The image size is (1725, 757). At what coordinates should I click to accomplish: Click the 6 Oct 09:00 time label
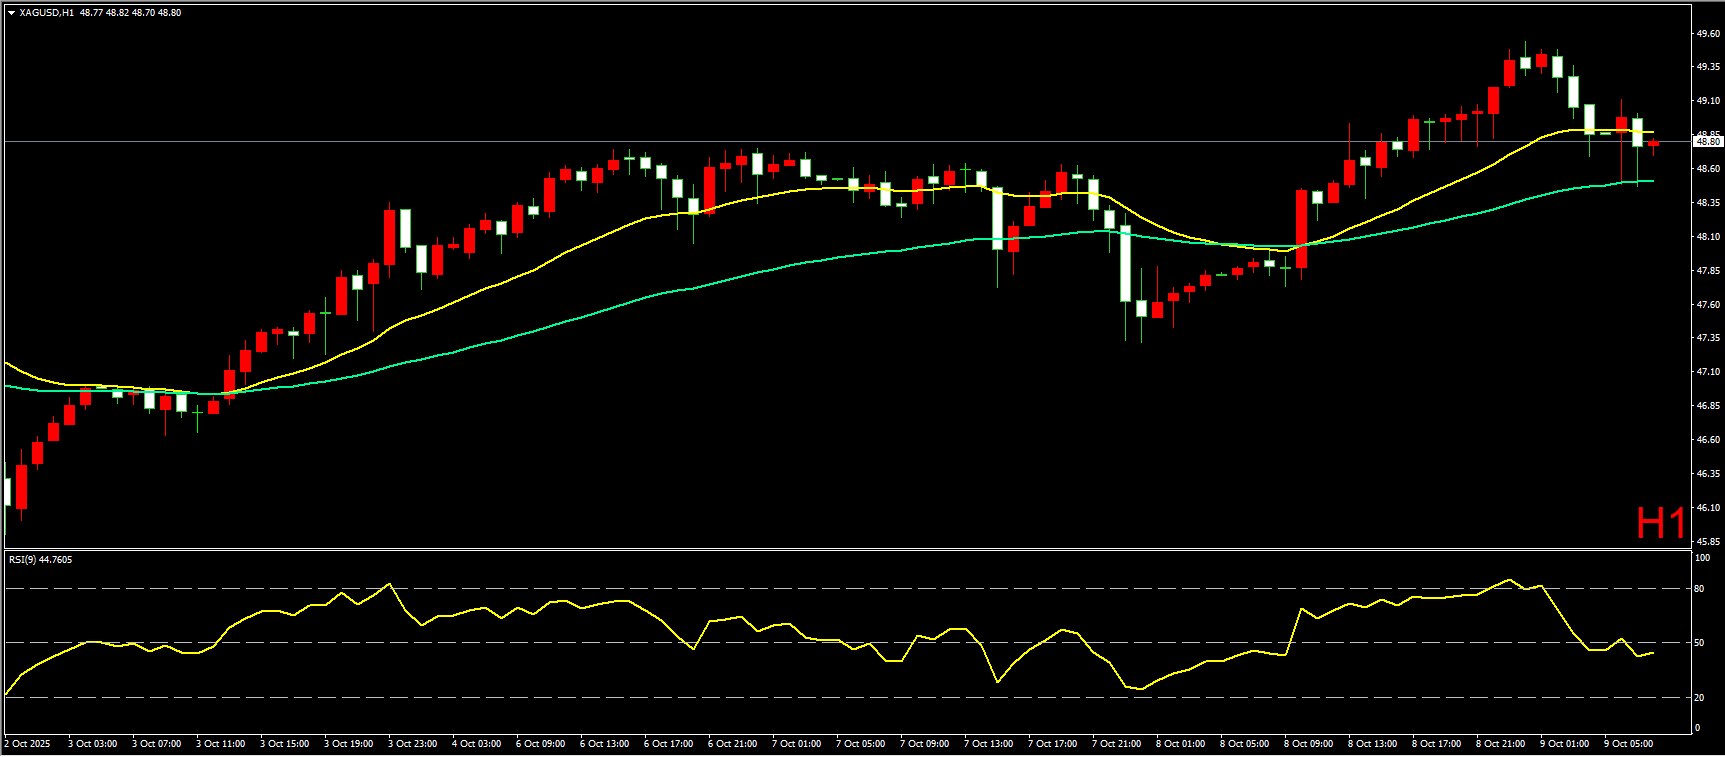coord(541,744)
